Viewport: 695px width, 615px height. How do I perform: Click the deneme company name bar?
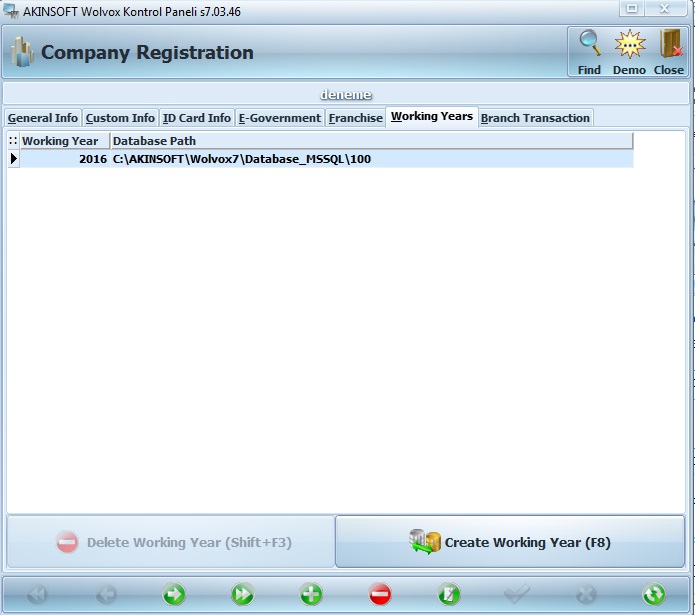(x=346, y=94)
